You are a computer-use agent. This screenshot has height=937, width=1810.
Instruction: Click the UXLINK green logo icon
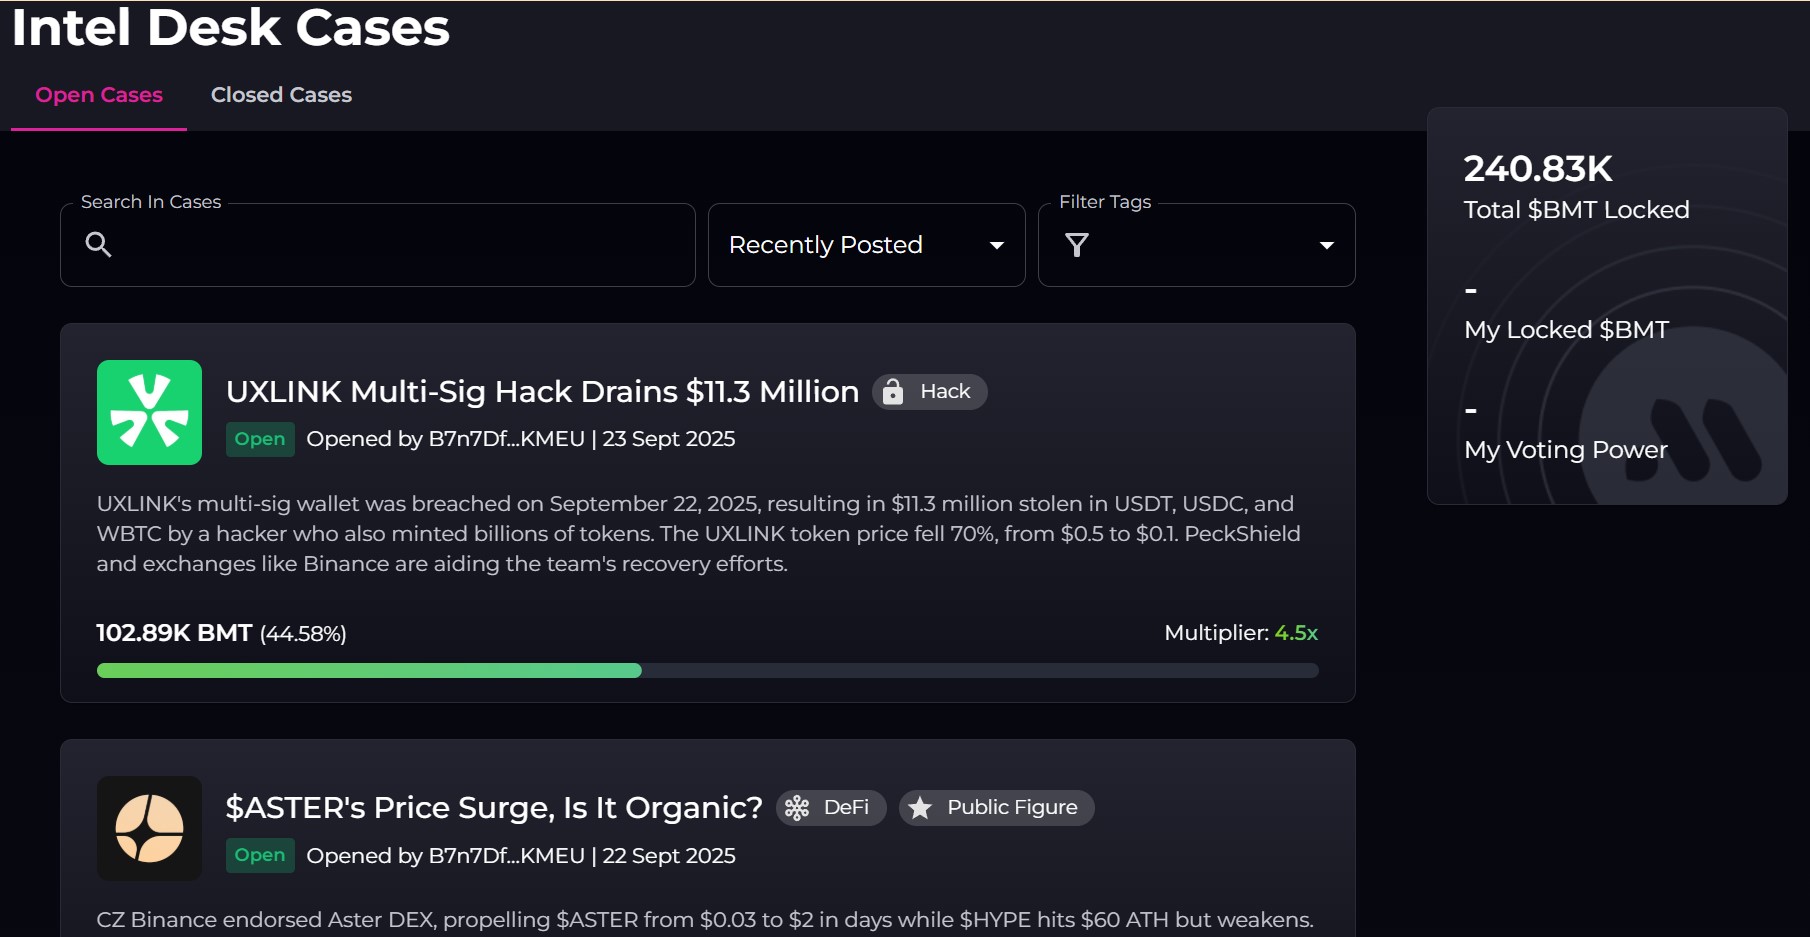click(x=149, y=412)
